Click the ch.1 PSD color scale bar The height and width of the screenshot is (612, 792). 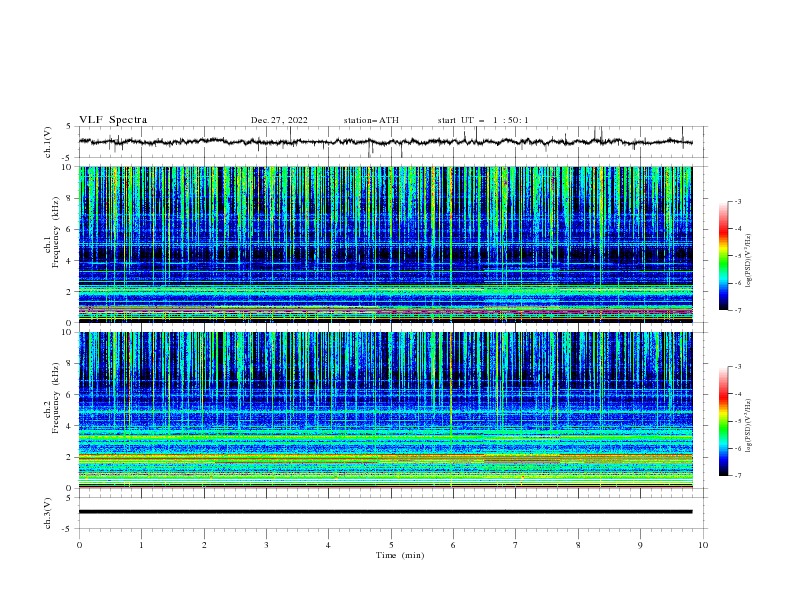click(723, 256)
